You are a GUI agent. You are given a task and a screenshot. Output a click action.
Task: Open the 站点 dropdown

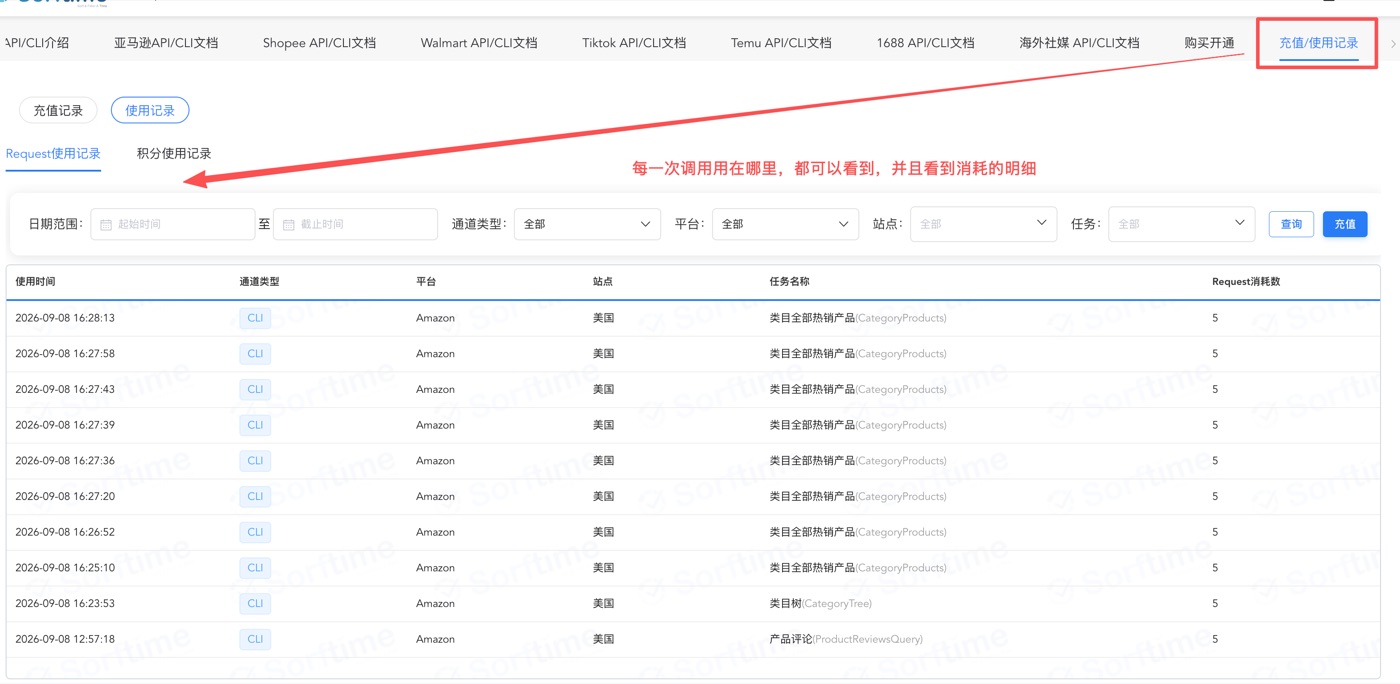point(983,224)
